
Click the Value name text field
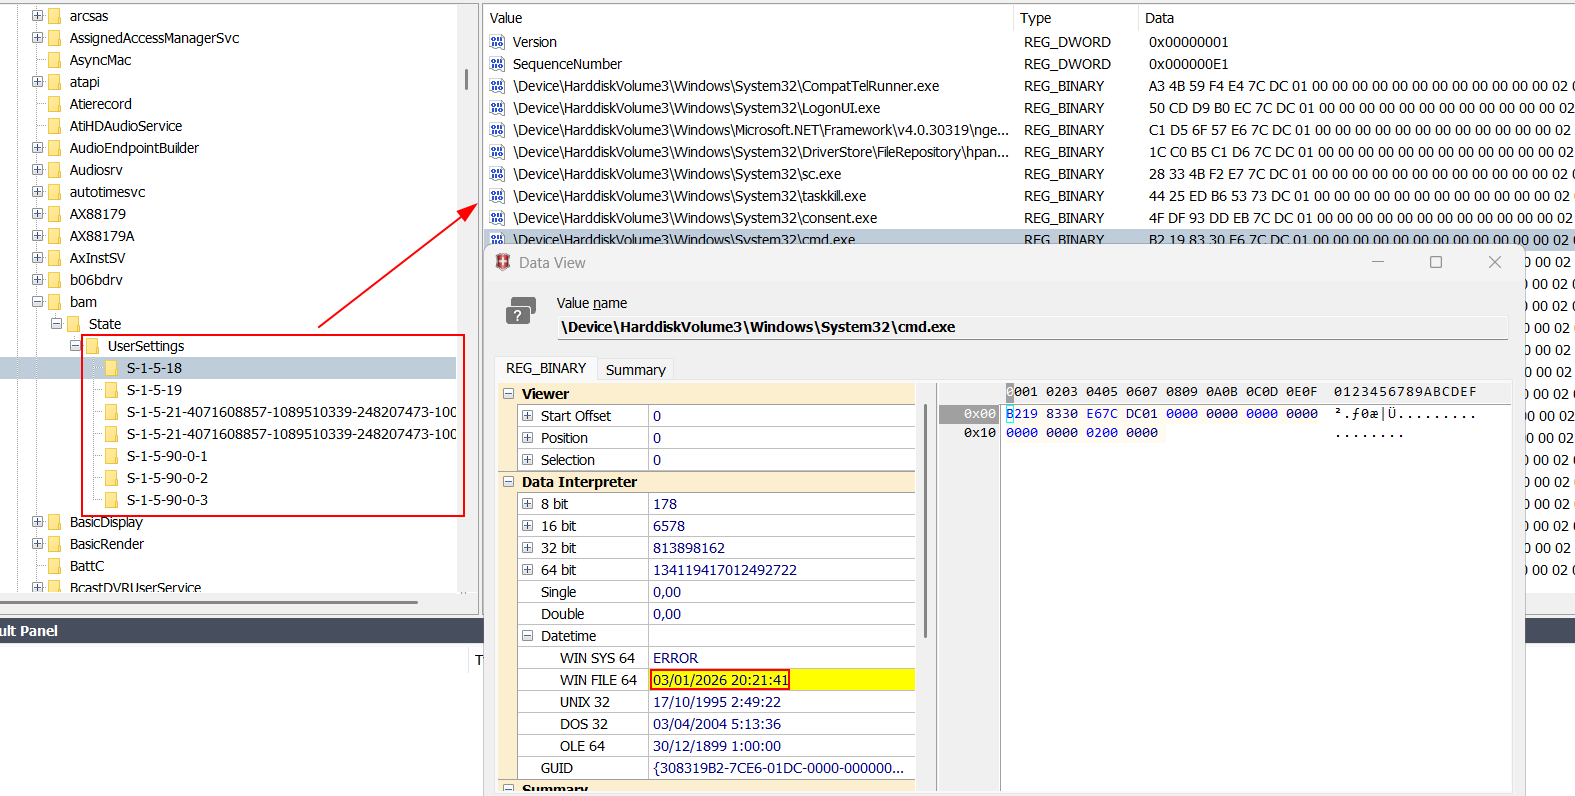click(x=1030, y=327)
